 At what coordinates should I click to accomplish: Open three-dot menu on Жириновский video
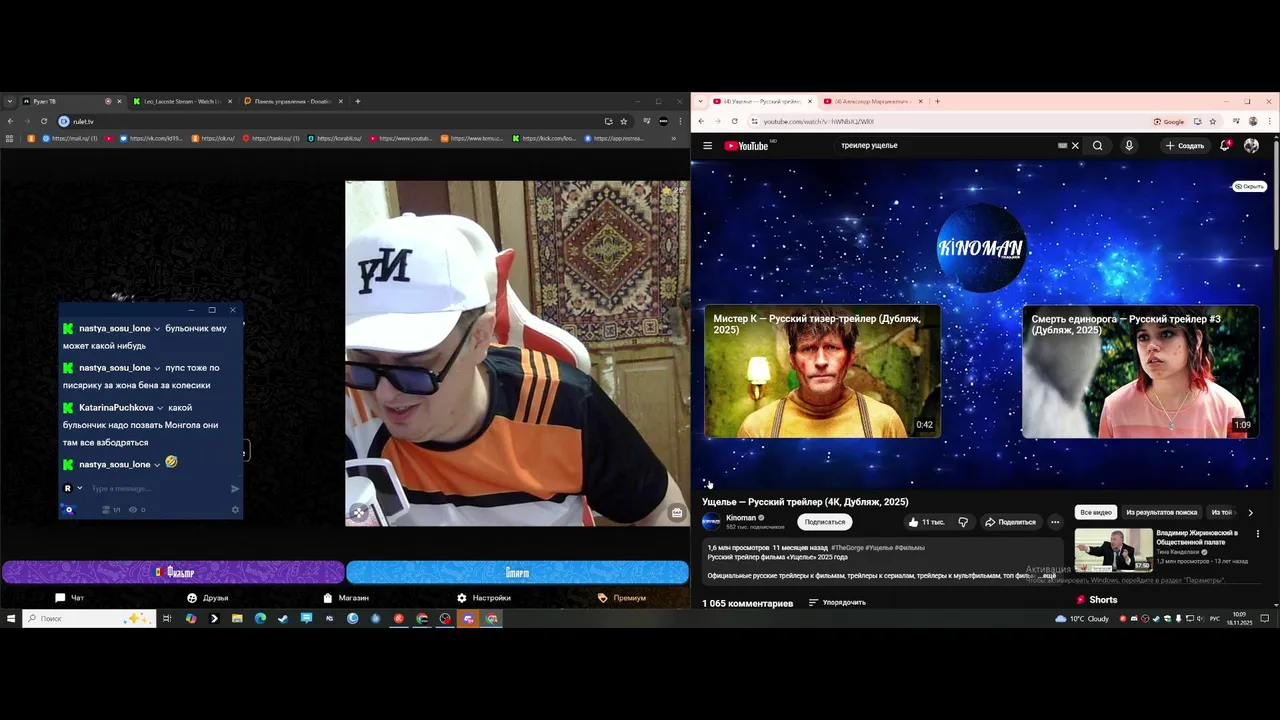click(x=1258, y=534)
